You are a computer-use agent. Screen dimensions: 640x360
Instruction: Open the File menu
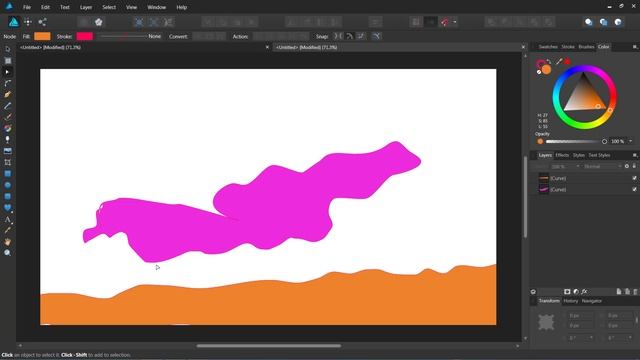(x=27, y=7)
